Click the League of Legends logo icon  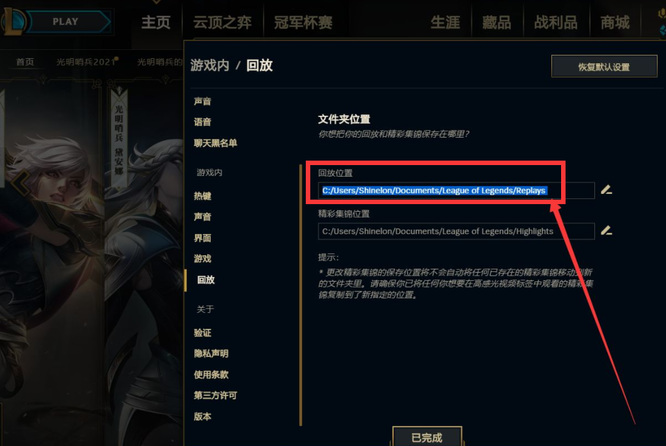click(x=14, y=21)
